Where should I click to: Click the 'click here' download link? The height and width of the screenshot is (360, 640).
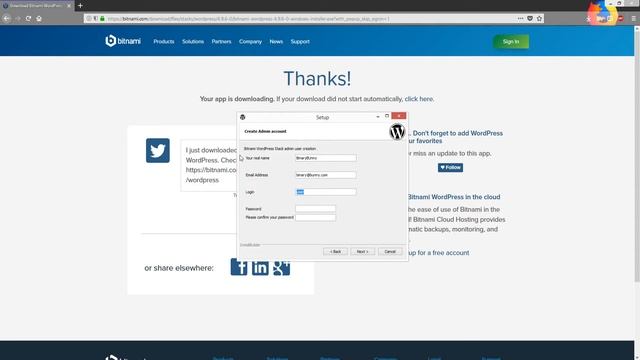coord(418,99)
